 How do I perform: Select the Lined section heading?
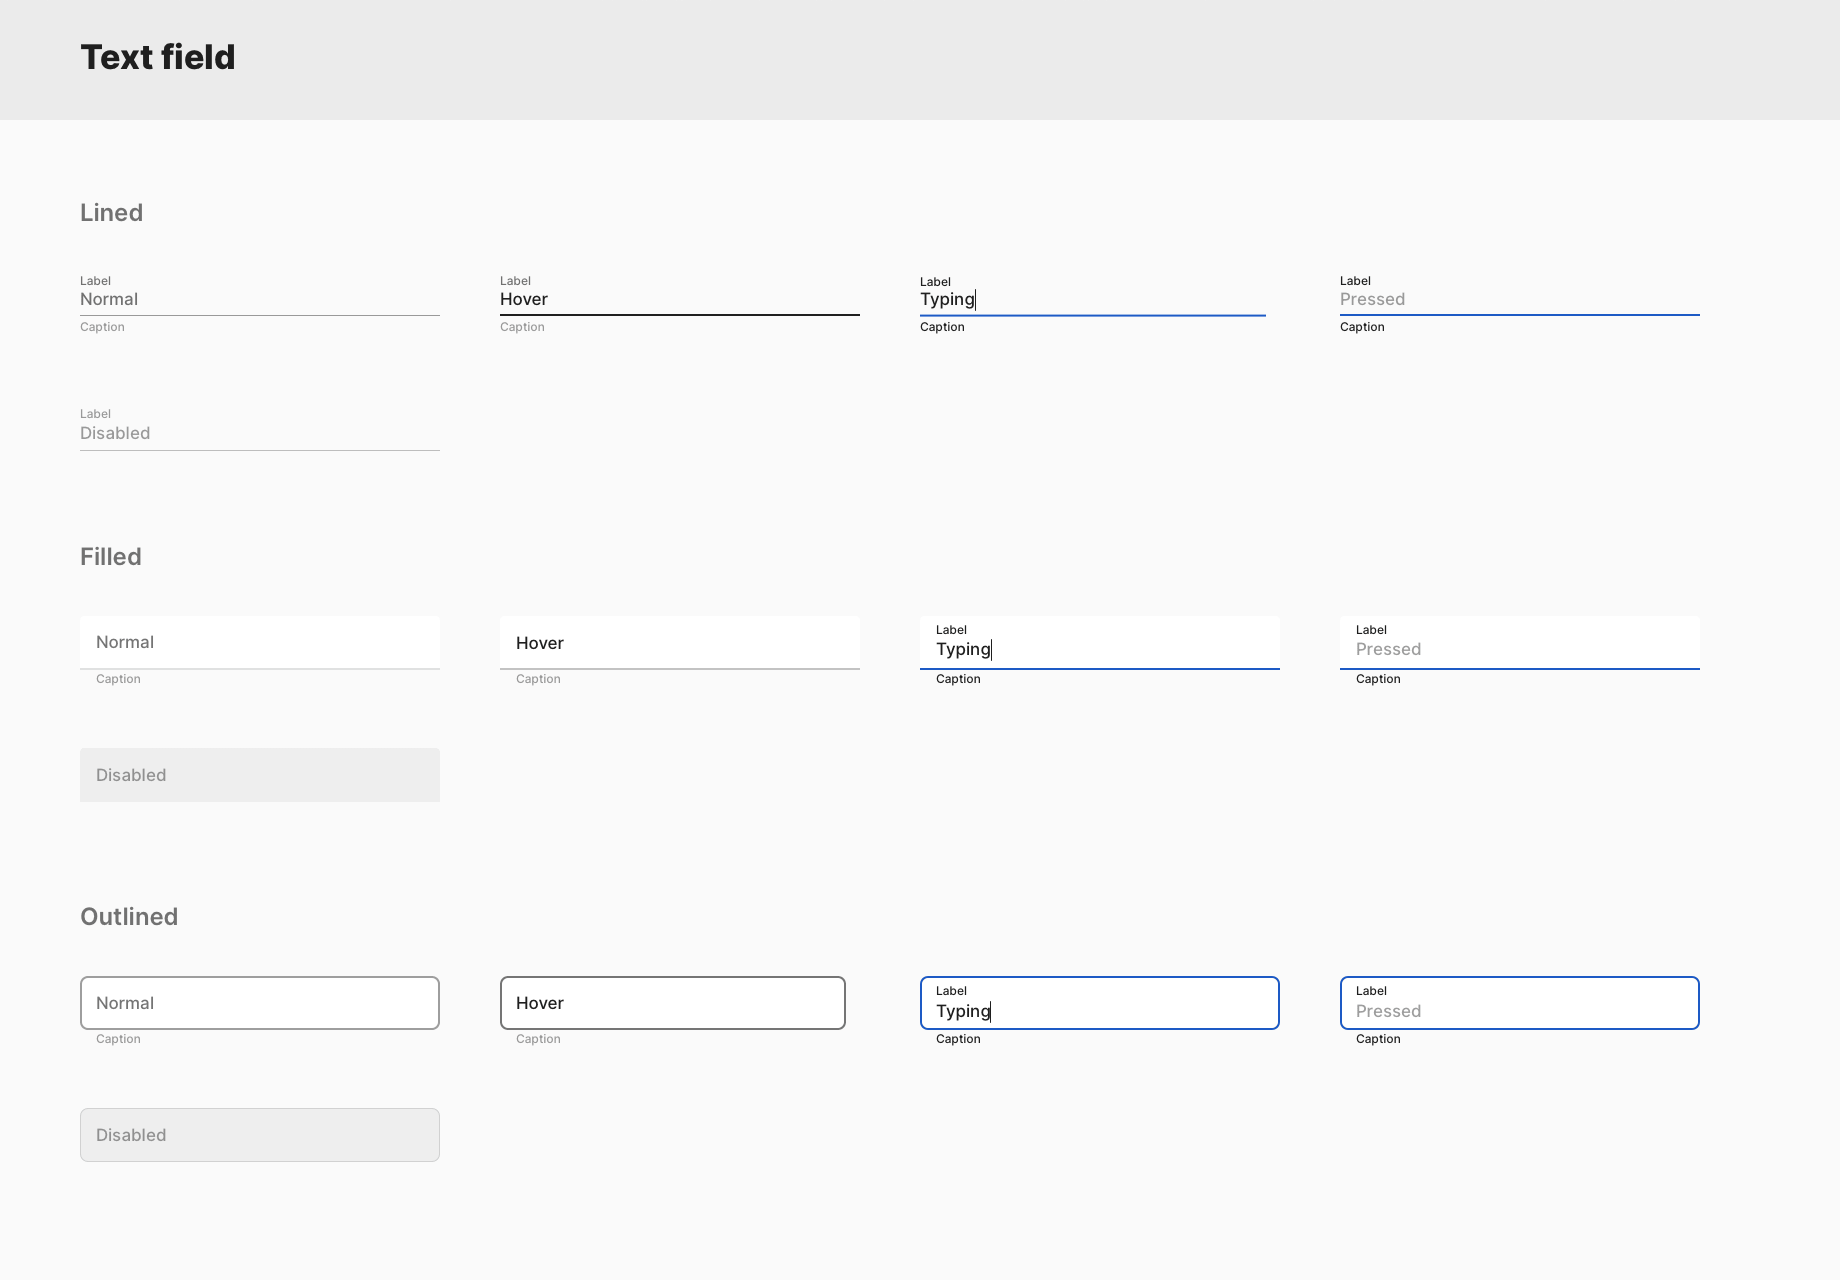coord(111,212)
